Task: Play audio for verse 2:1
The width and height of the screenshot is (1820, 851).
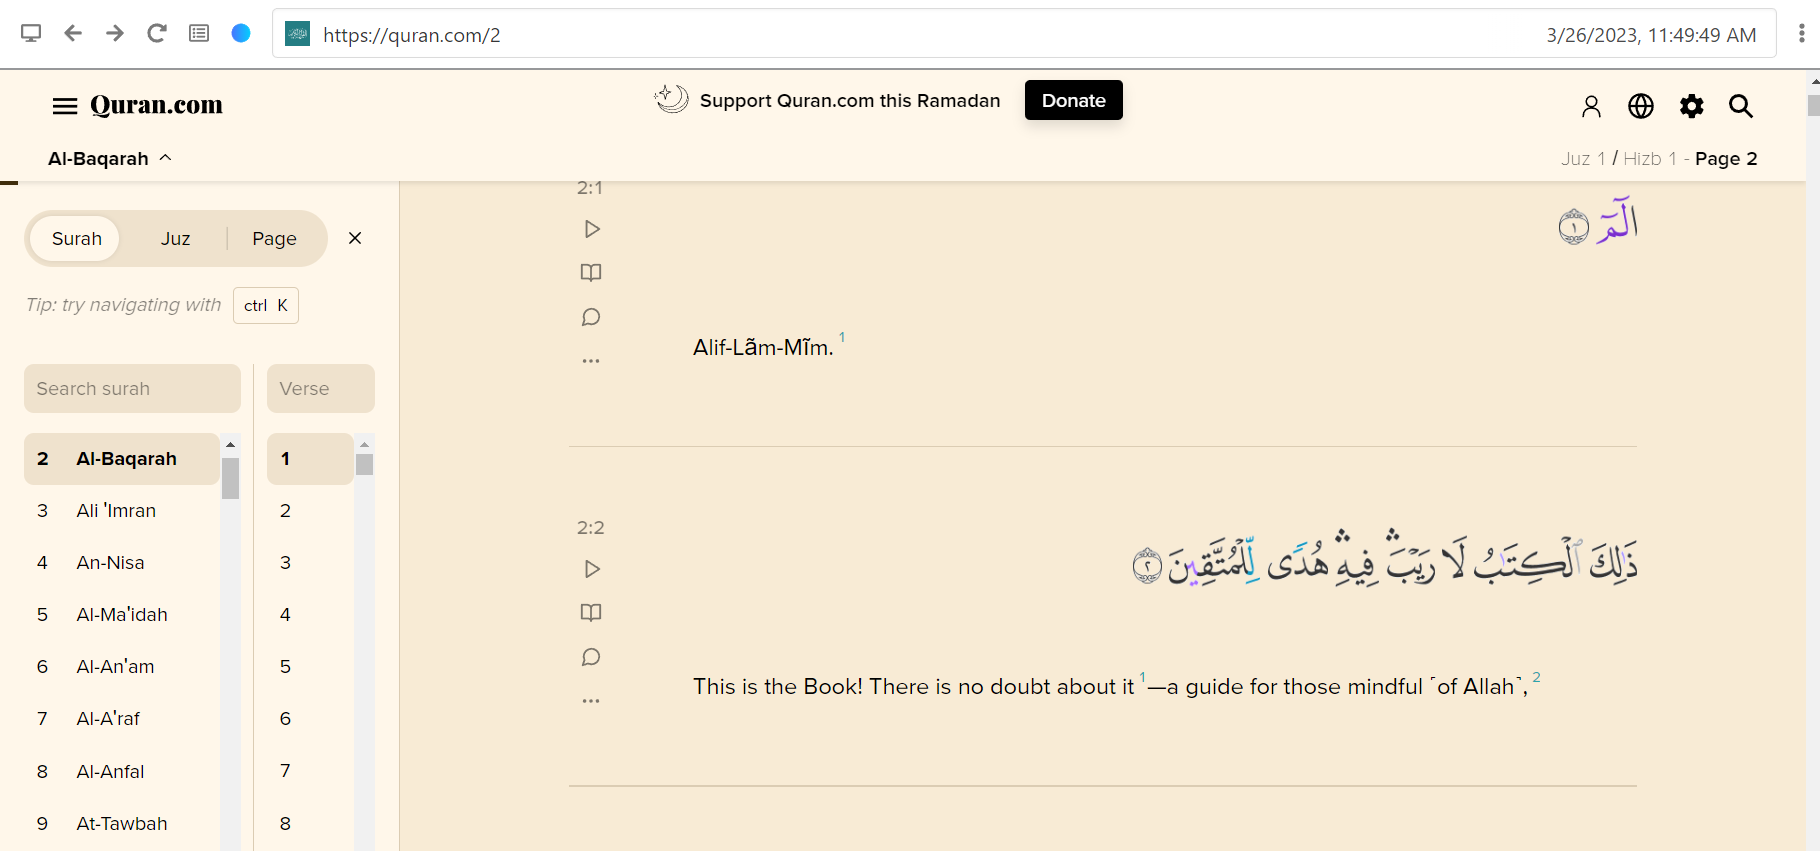Action: 591,229
